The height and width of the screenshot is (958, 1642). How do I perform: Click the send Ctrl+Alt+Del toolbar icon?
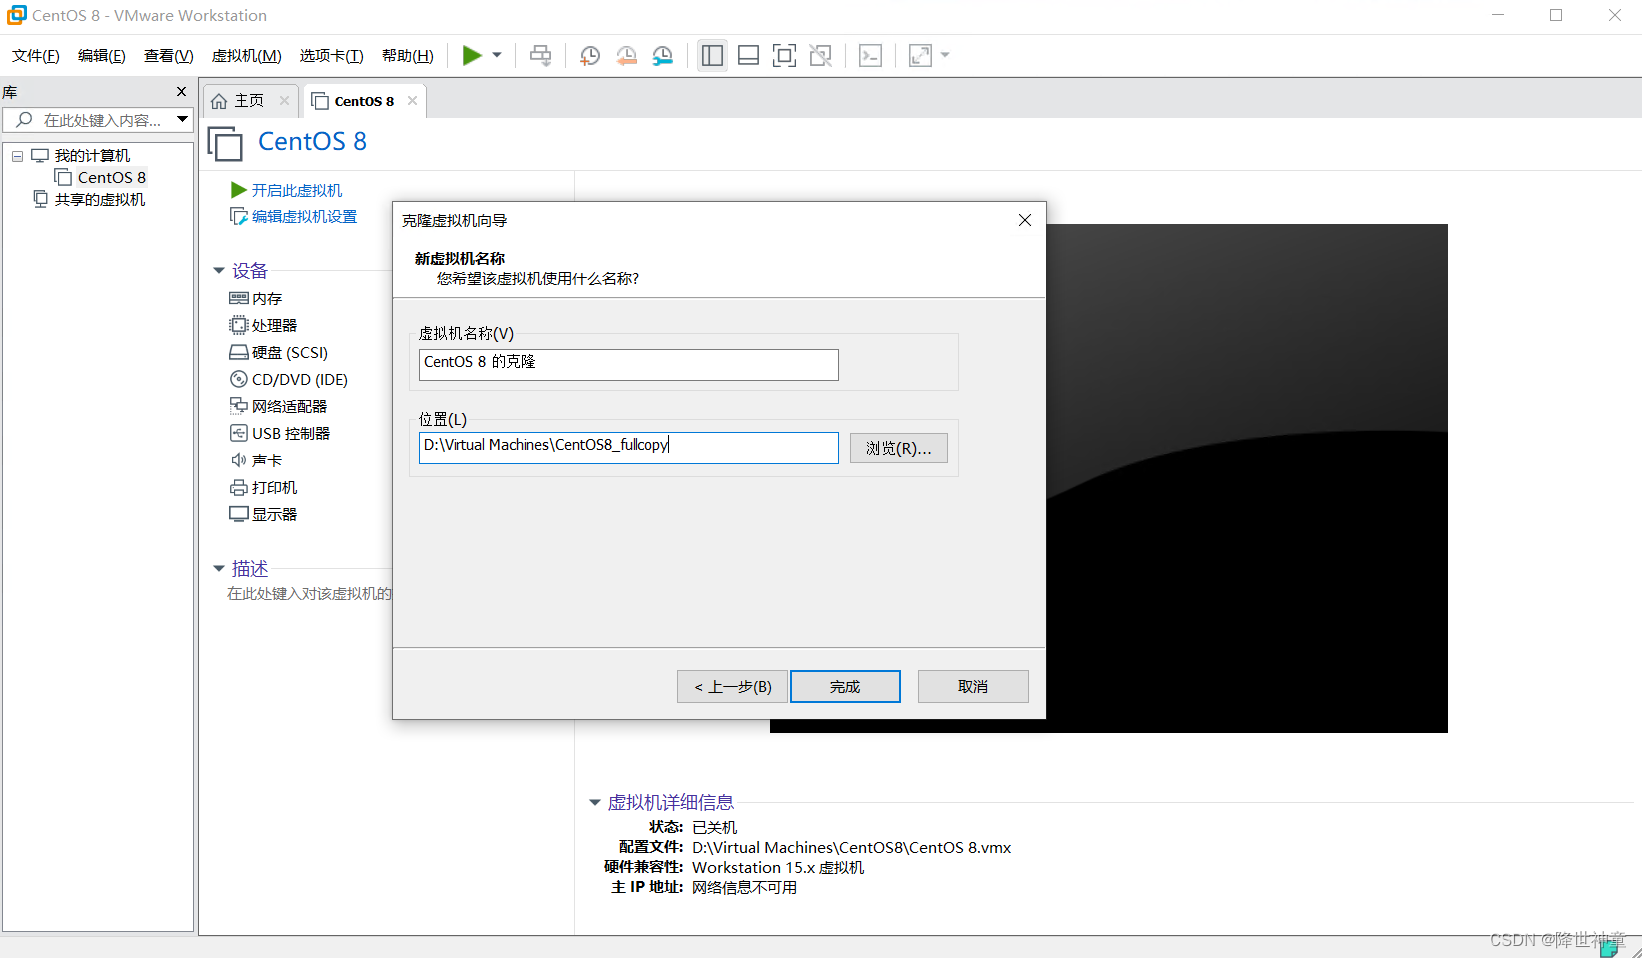(541, 56)
